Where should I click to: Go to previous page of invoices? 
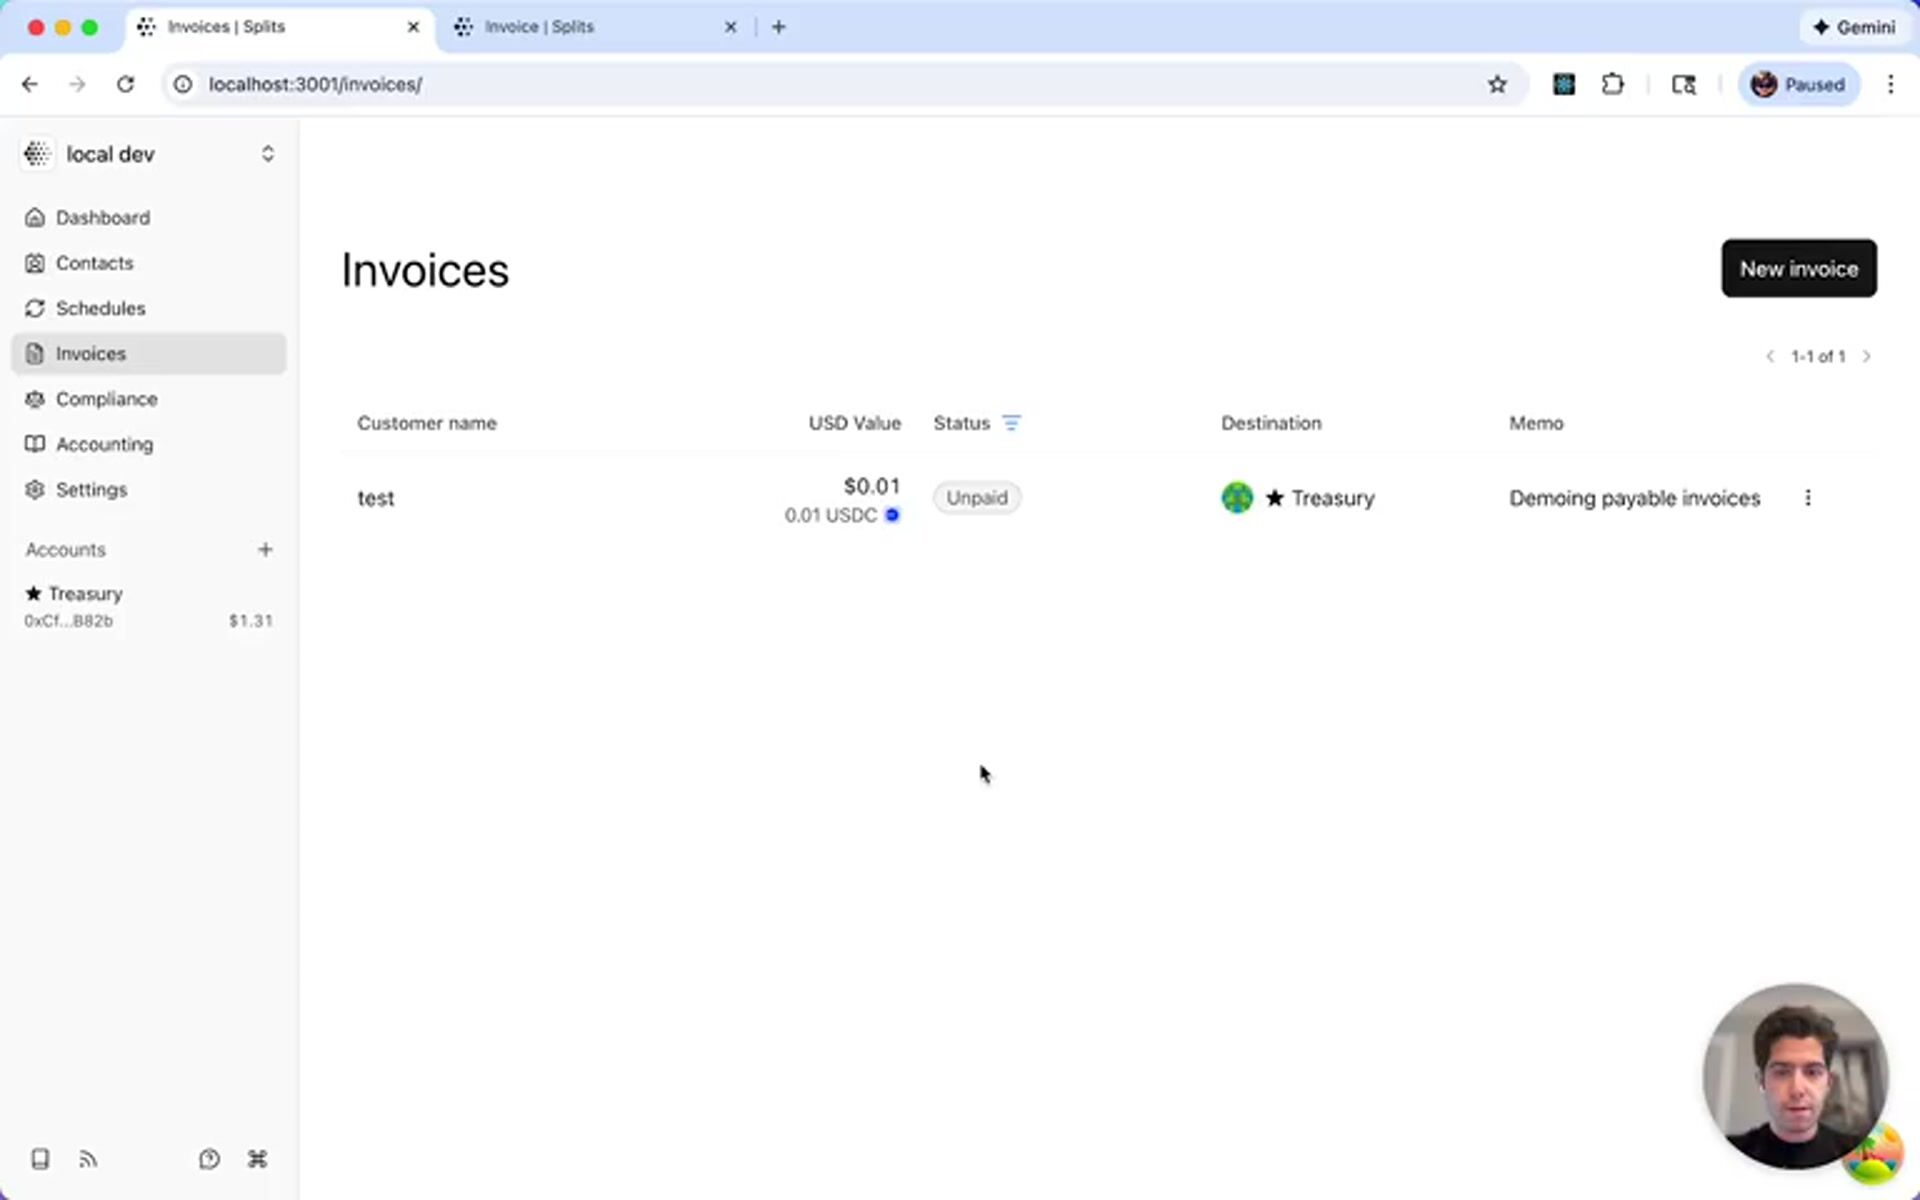point(1770,357)
